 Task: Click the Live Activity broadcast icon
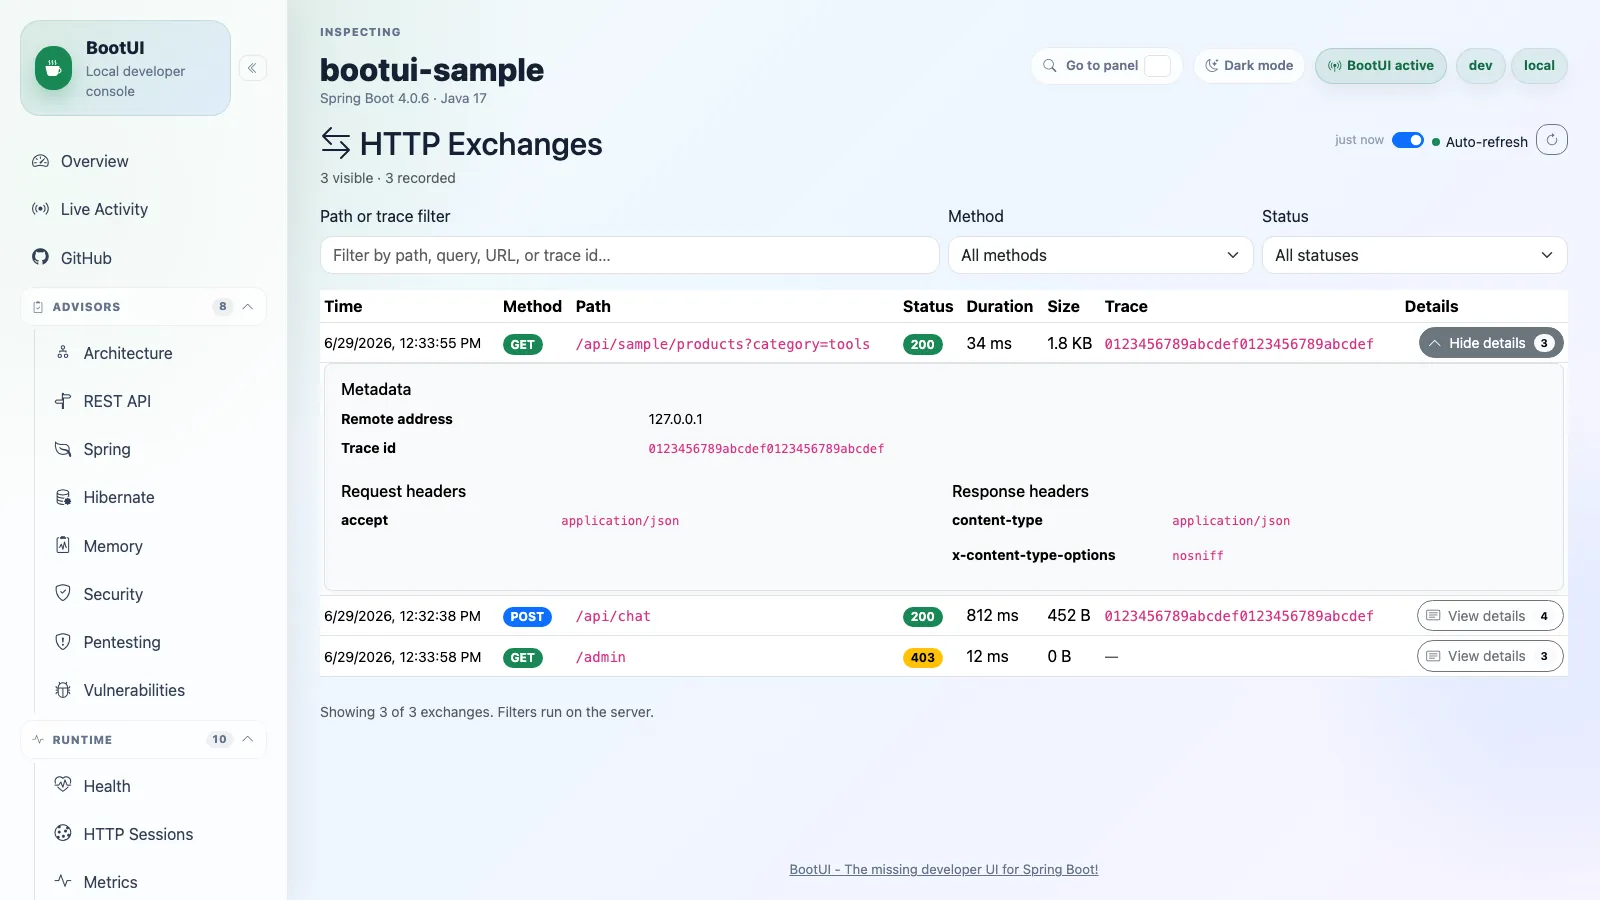point(40,209)
